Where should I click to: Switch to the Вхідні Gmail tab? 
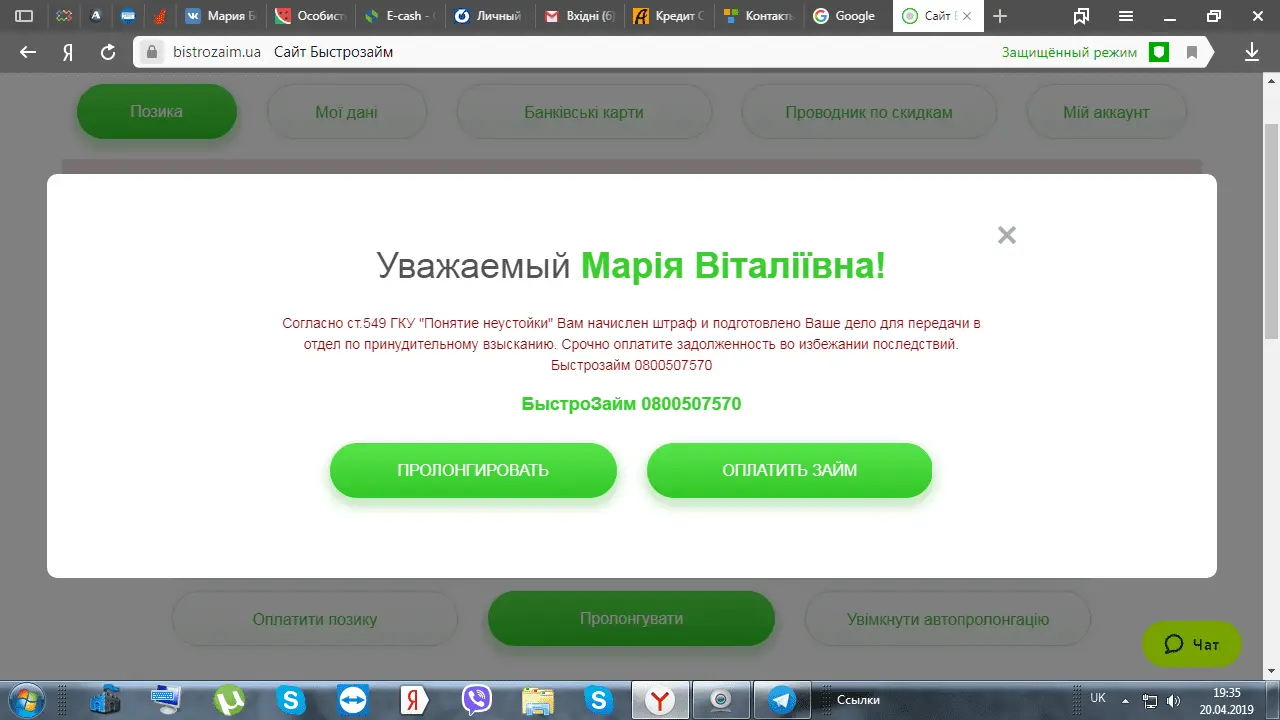[x=580, y=16]
